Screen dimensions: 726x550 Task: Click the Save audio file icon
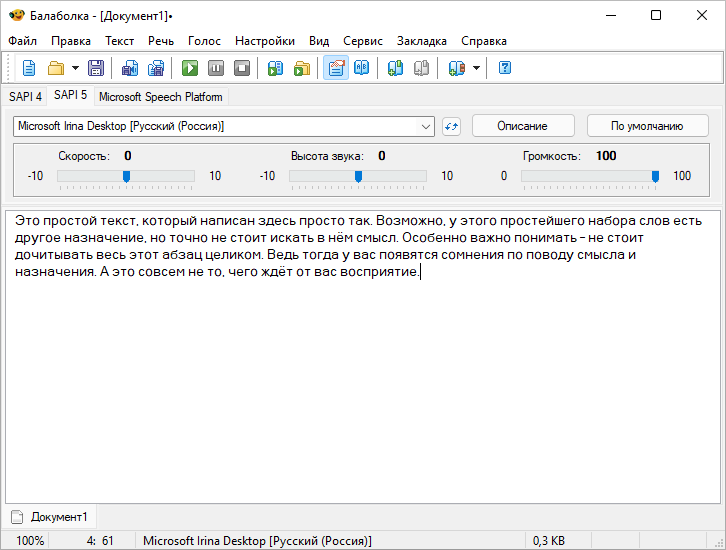[x=129, y=68]
